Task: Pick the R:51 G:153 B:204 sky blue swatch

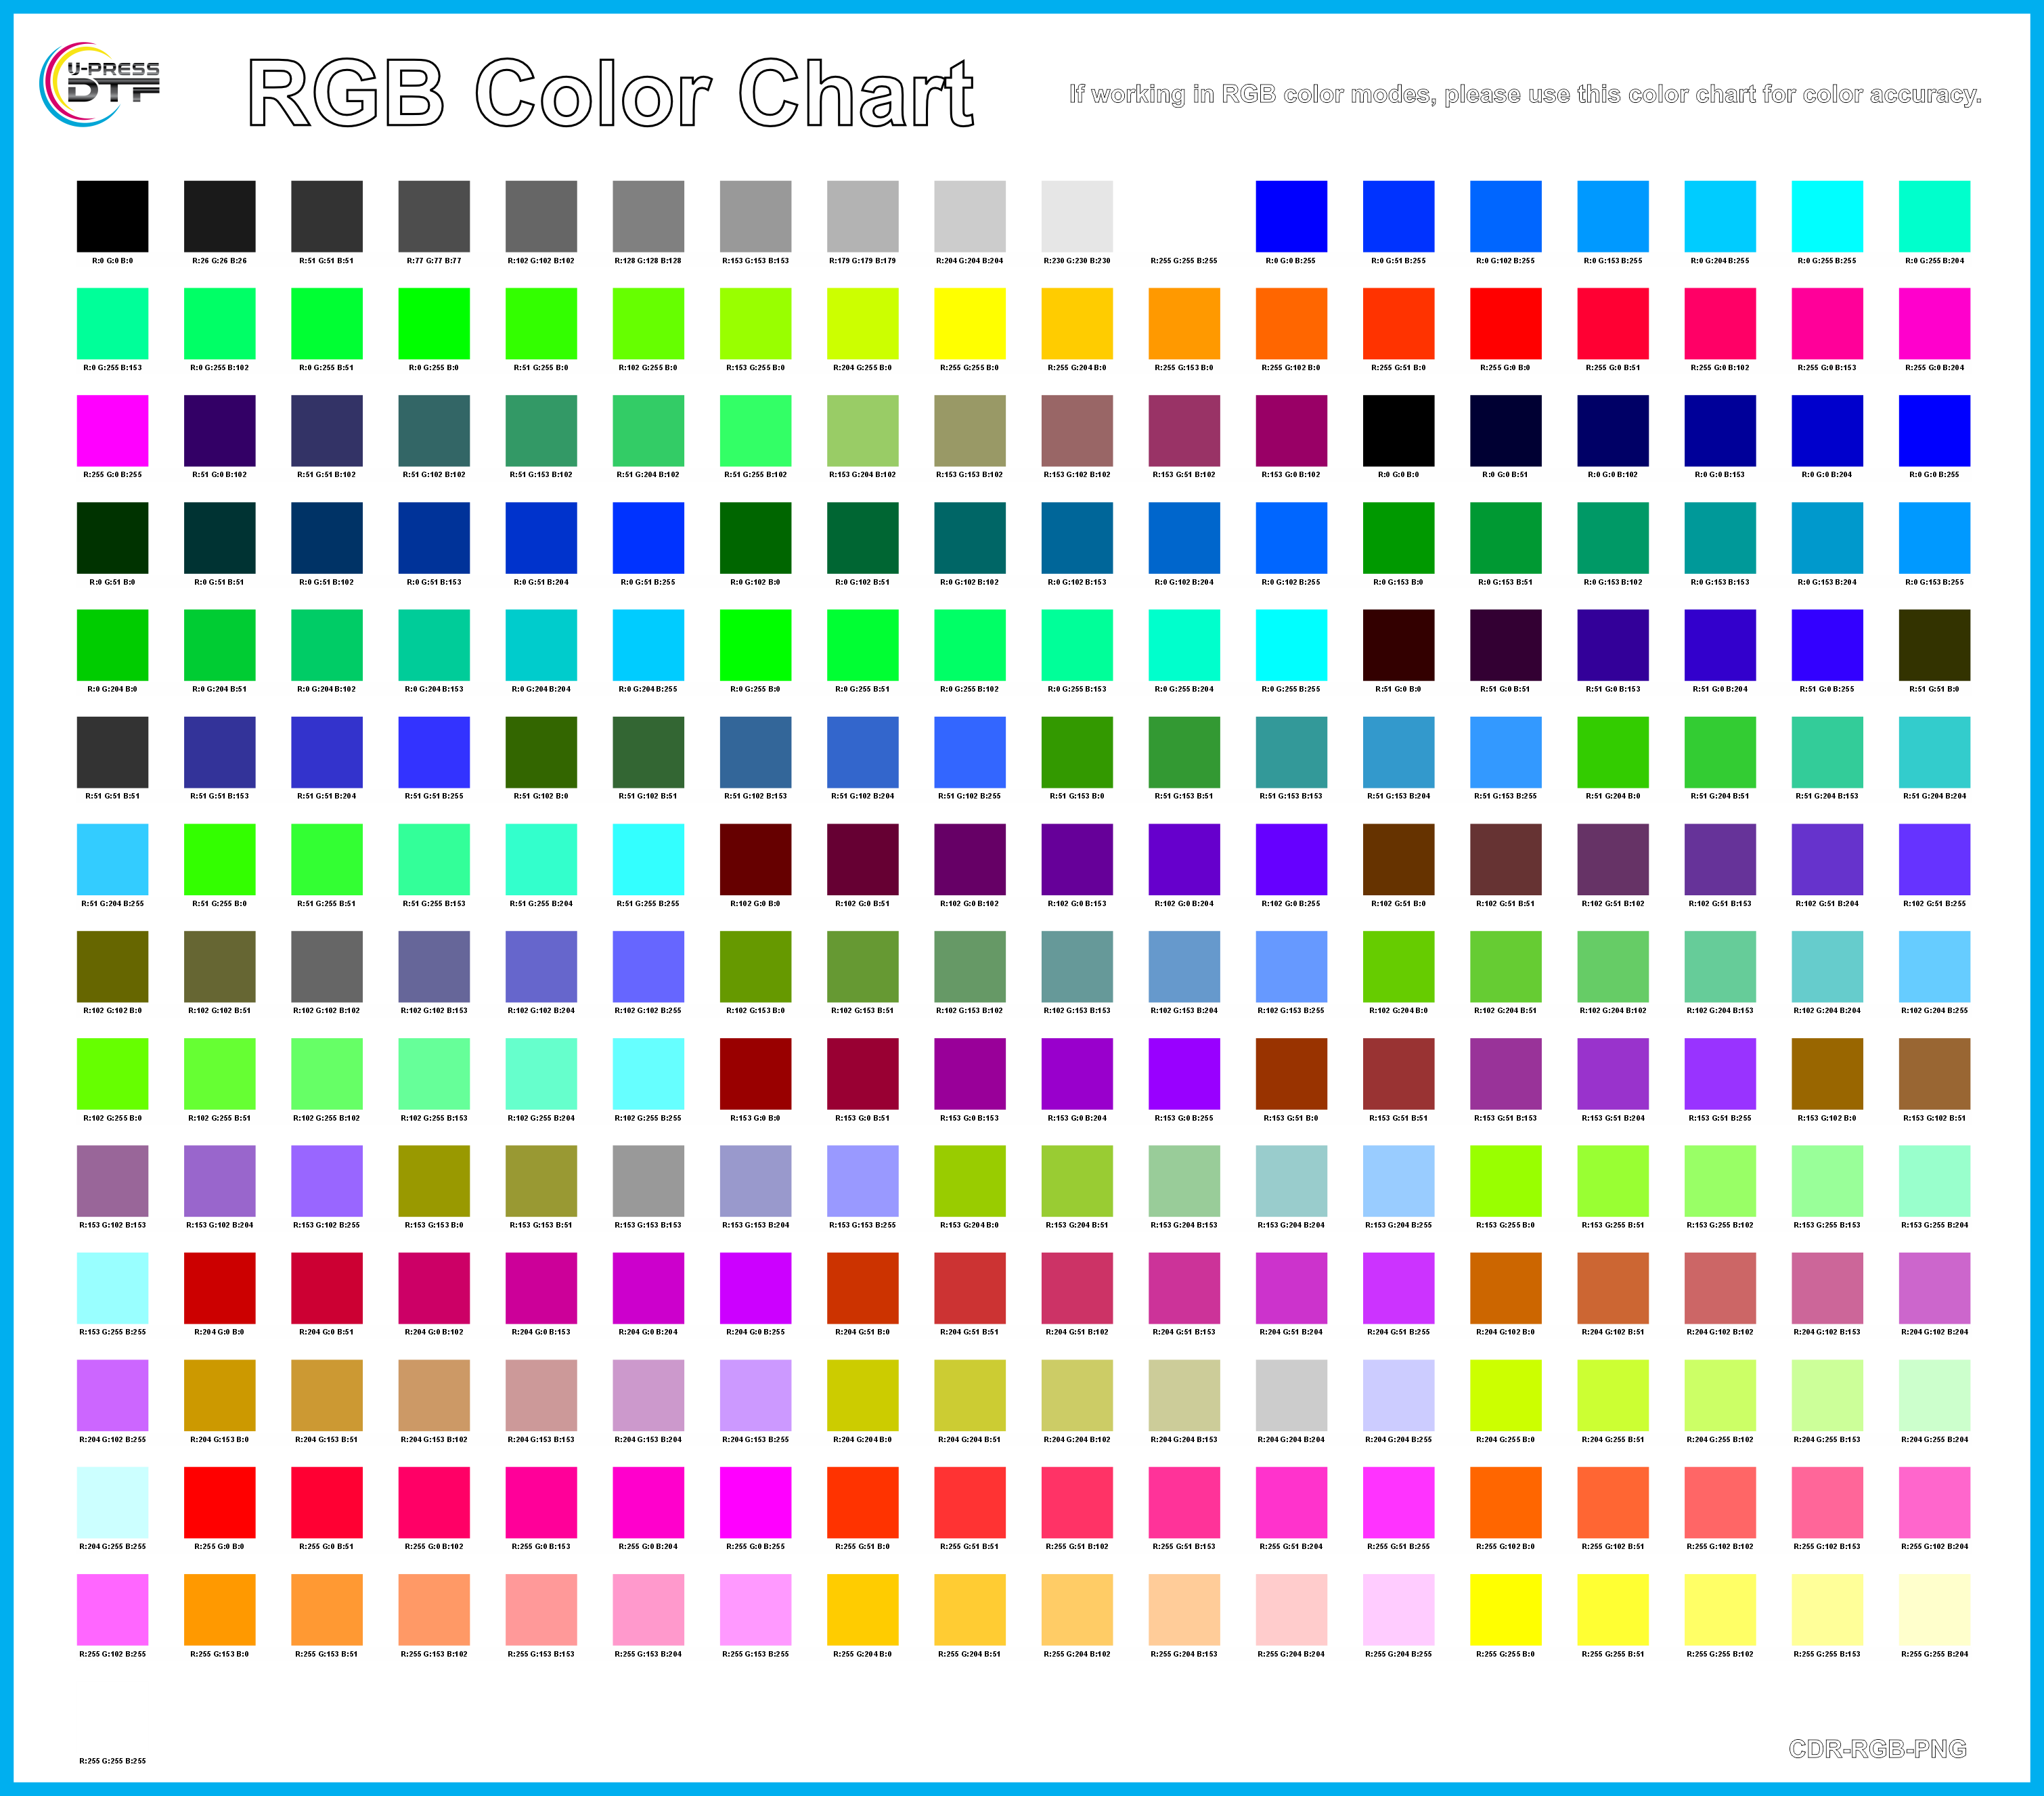Action: [x=1399, y=752]
